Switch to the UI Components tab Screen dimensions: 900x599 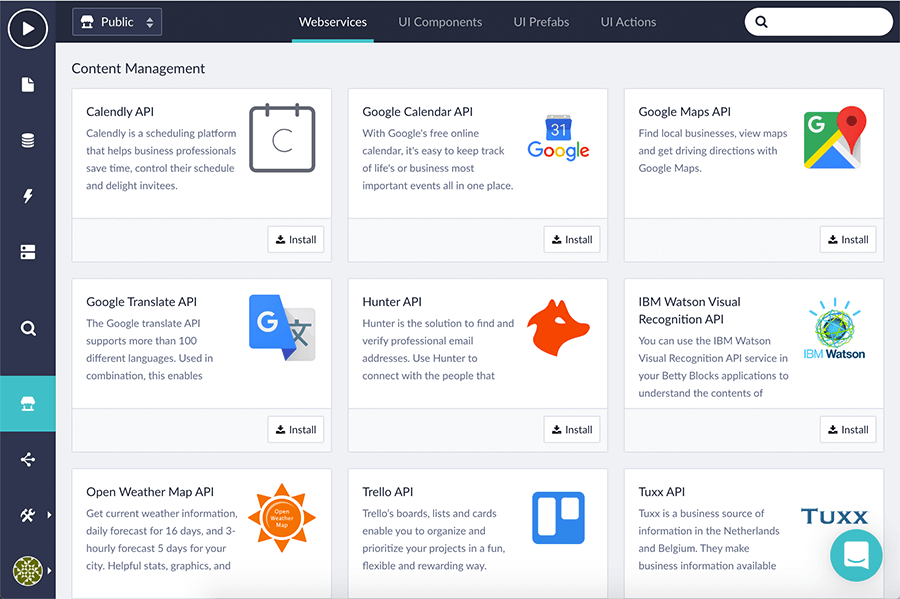click(x=440, y=22)
